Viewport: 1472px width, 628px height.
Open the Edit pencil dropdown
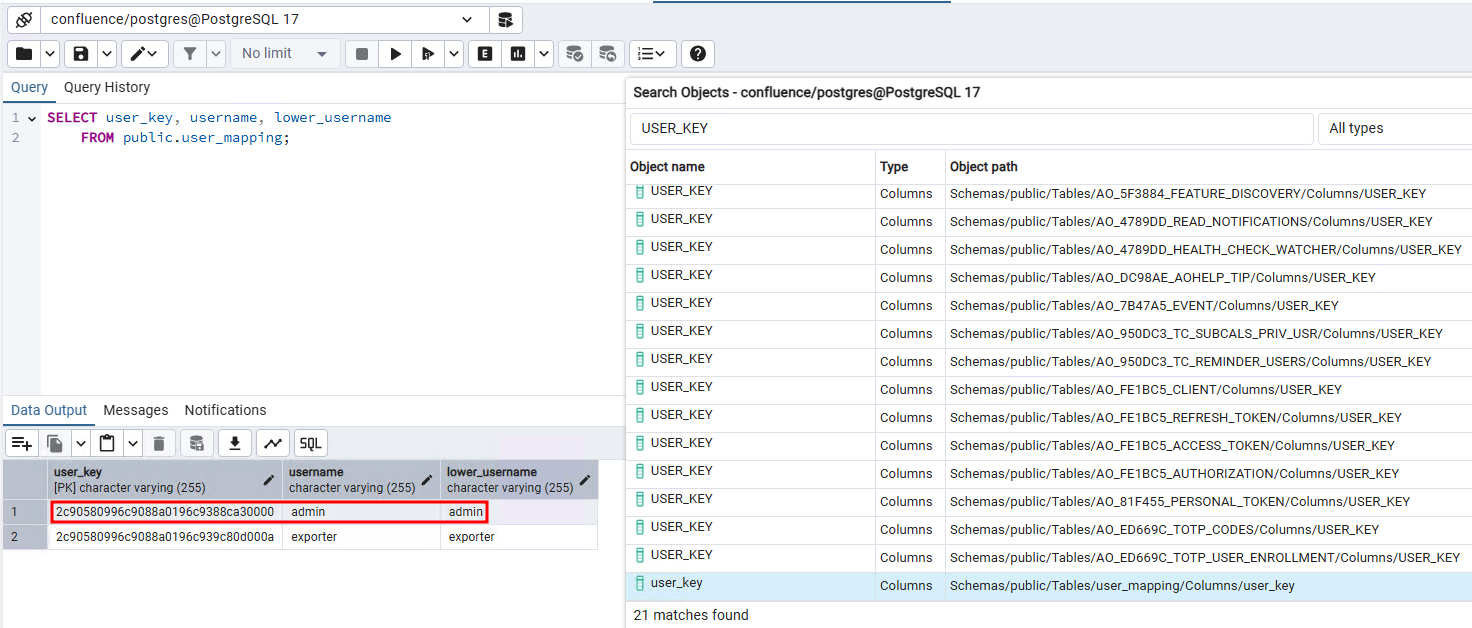point(145,54)
